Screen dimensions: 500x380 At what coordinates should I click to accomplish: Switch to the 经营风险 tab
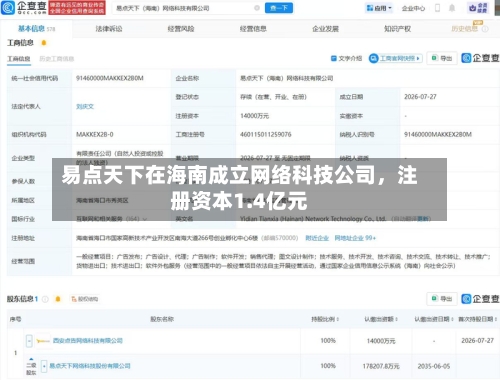(x=181, y=29)
